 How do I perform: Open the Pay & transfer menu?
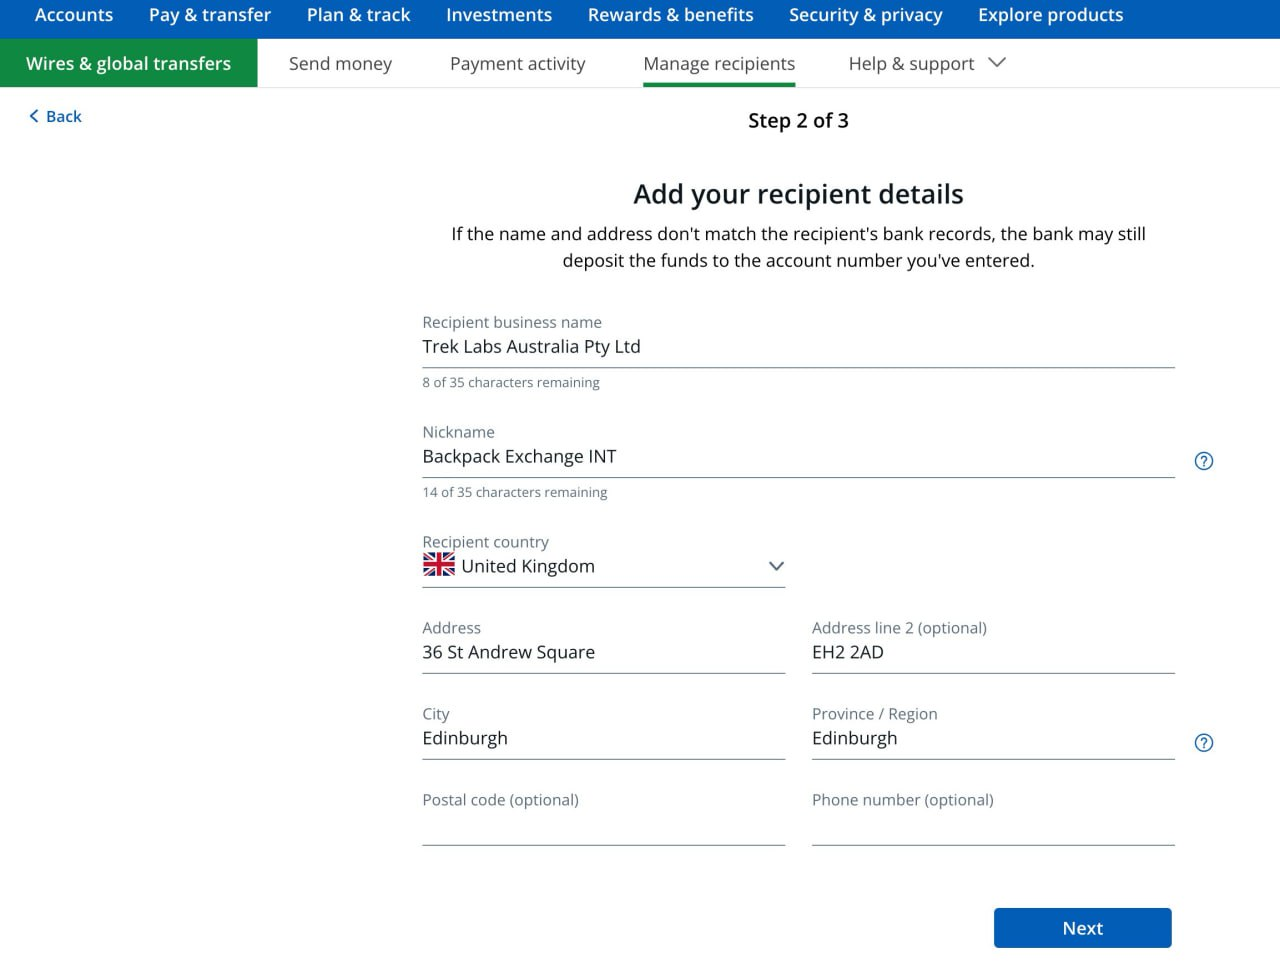point(210,15)
